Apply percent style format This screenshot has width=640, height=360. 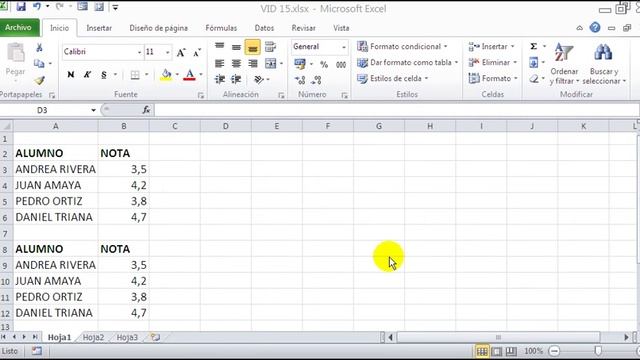click(x=324, y=64)
